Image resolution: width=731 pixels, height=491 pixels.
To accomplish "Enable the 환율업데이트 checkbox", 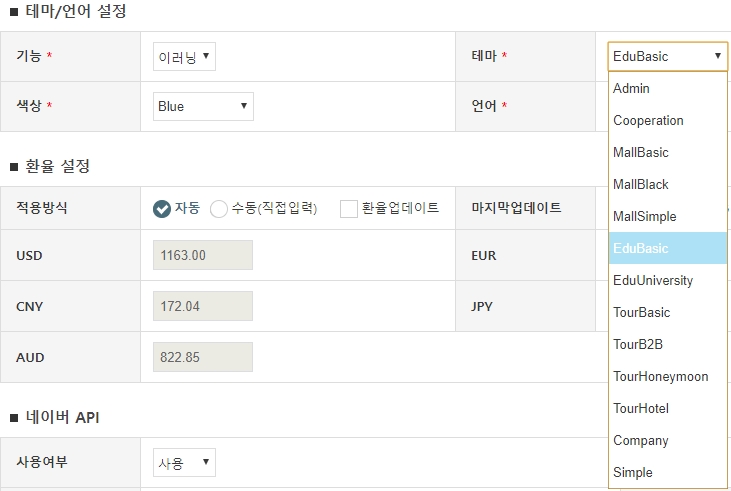I will (x=349, y=209).
